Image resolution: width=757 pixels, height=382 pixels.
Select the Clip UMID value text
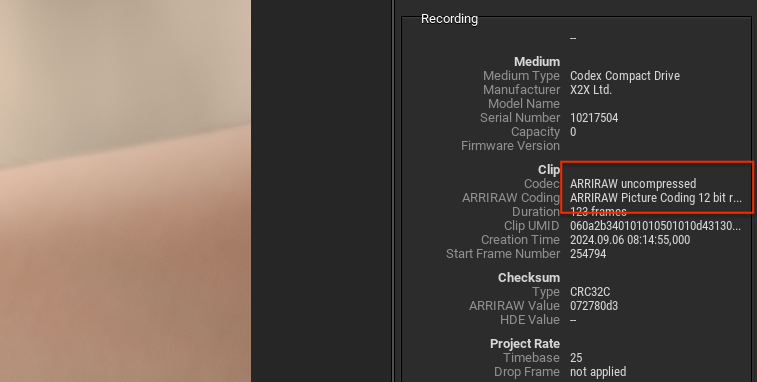click(655, 226)
